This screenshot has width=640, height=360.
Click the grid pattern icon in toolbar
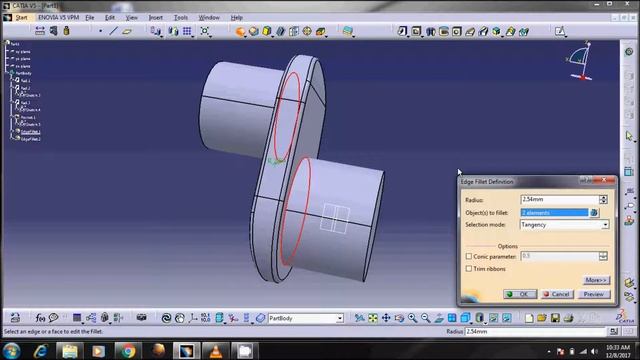point(187,31)
